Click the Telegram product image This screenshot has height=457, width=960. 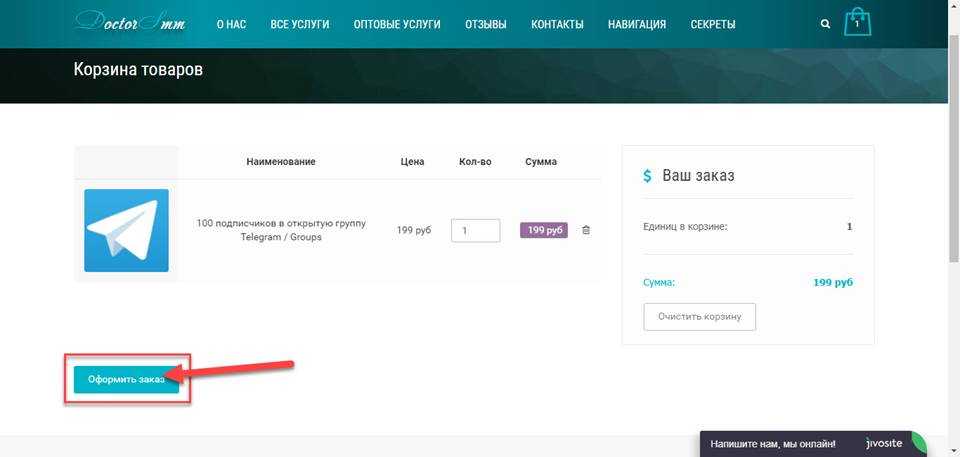[x=126, y=230]
